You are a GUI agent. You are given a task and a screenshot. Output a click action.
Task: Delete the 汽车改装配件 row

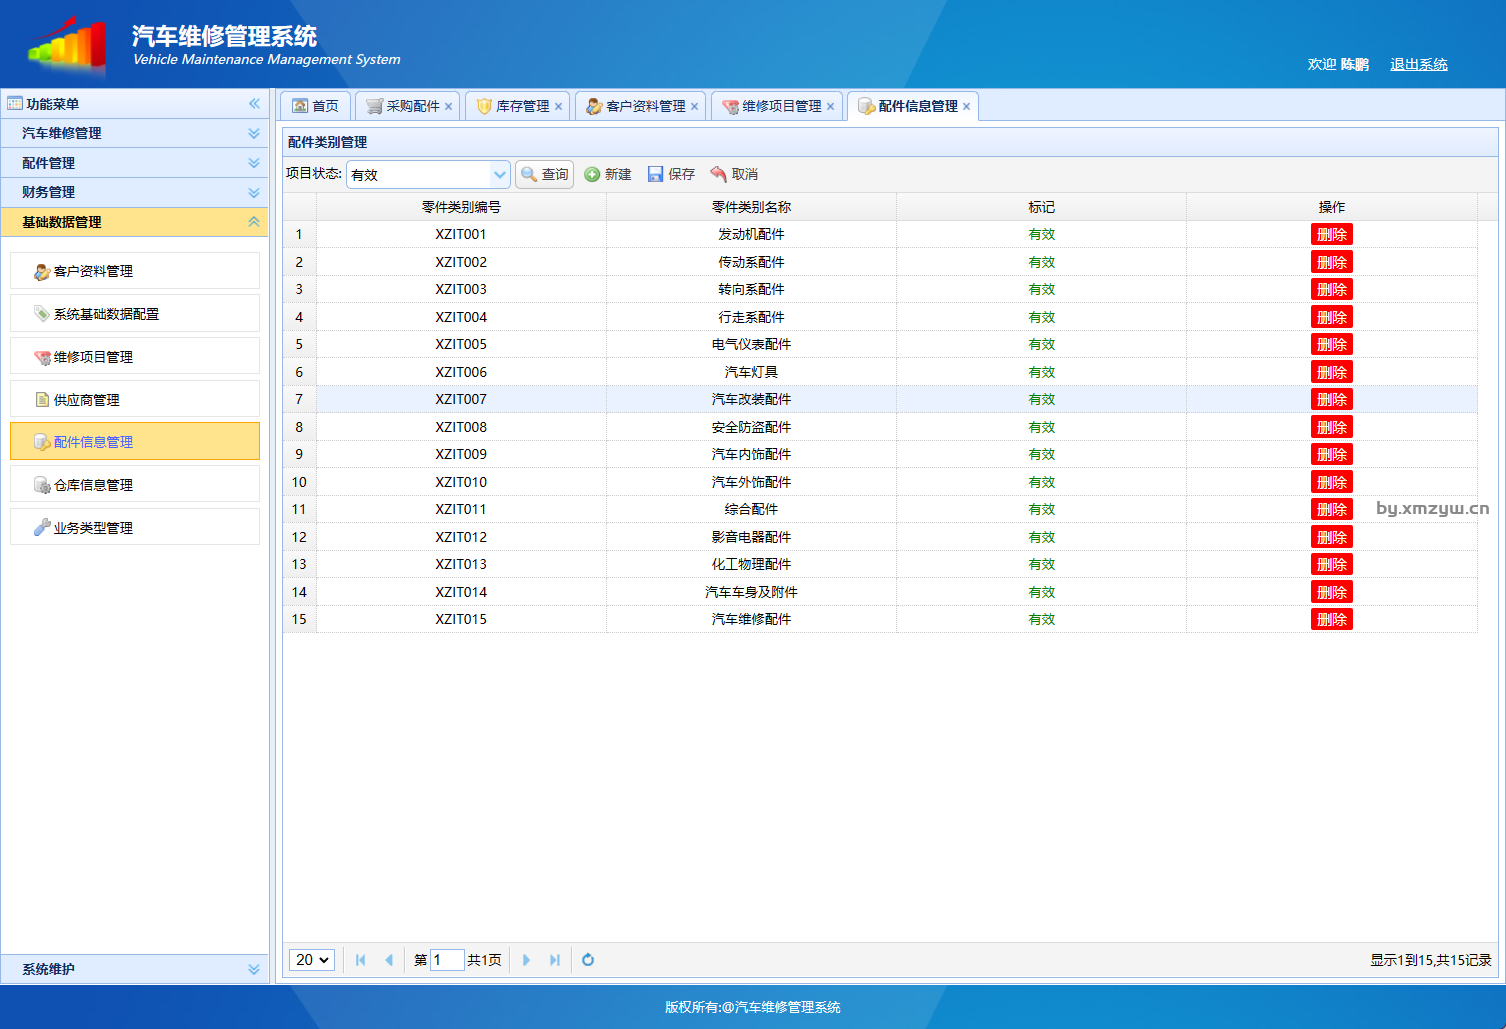click(1332, 399)
